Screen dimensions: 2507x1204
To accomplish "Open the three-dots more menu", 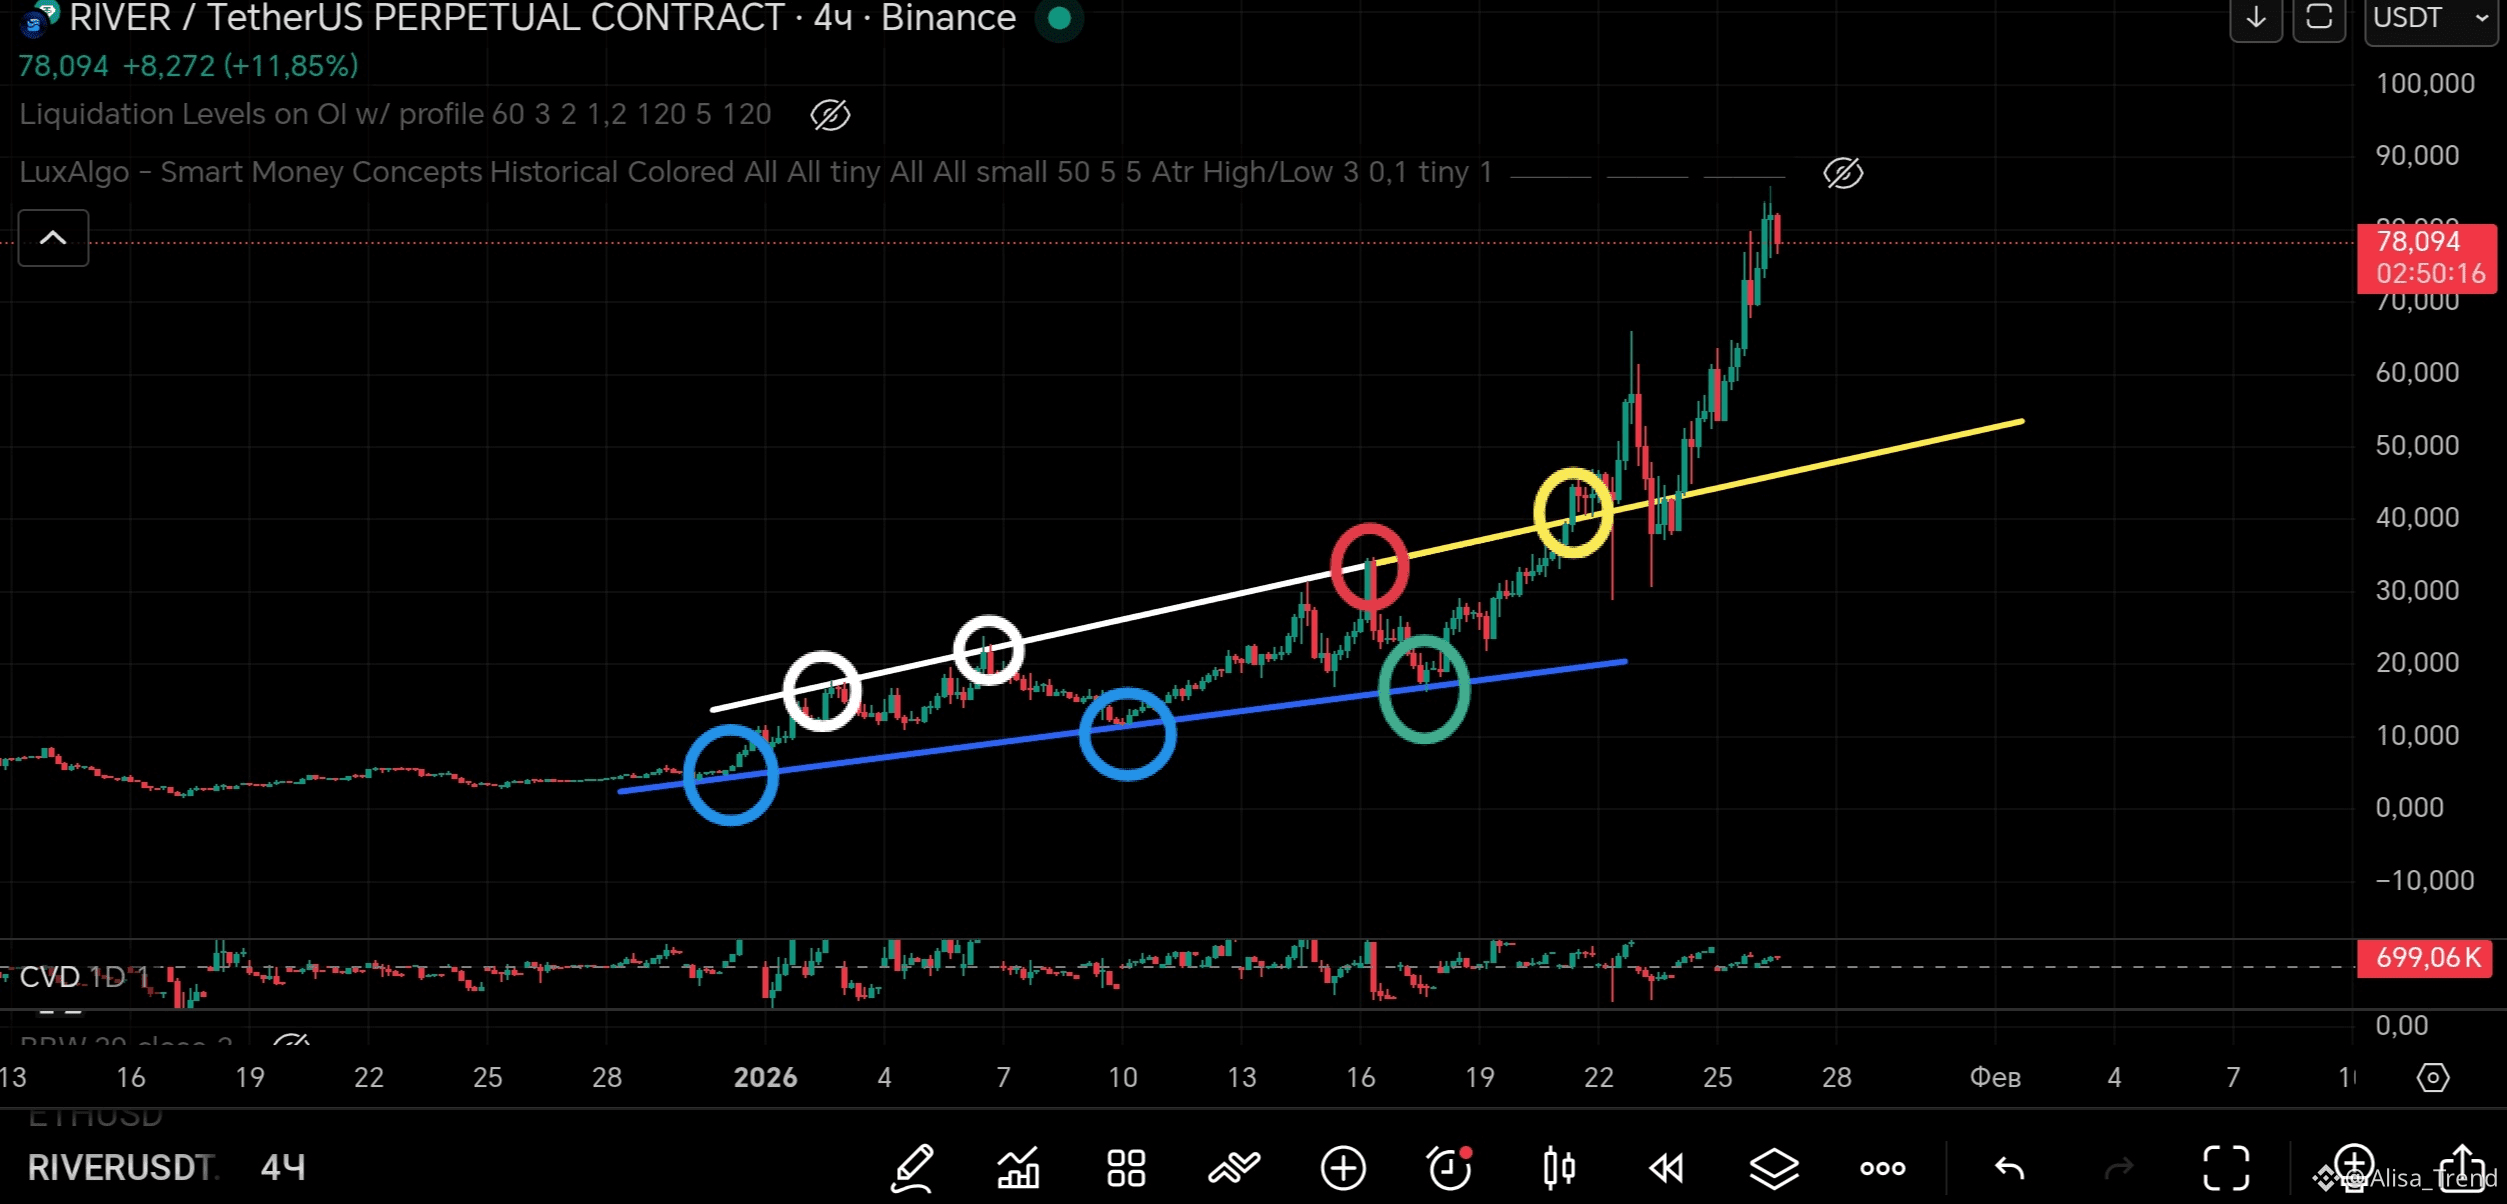I will (x=1882, y=1168).
